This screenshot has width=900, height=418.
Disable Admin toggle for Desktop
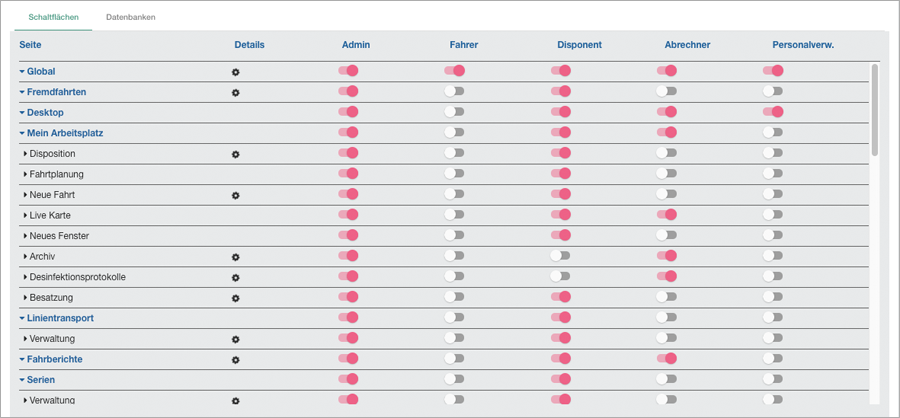[348, 111]
